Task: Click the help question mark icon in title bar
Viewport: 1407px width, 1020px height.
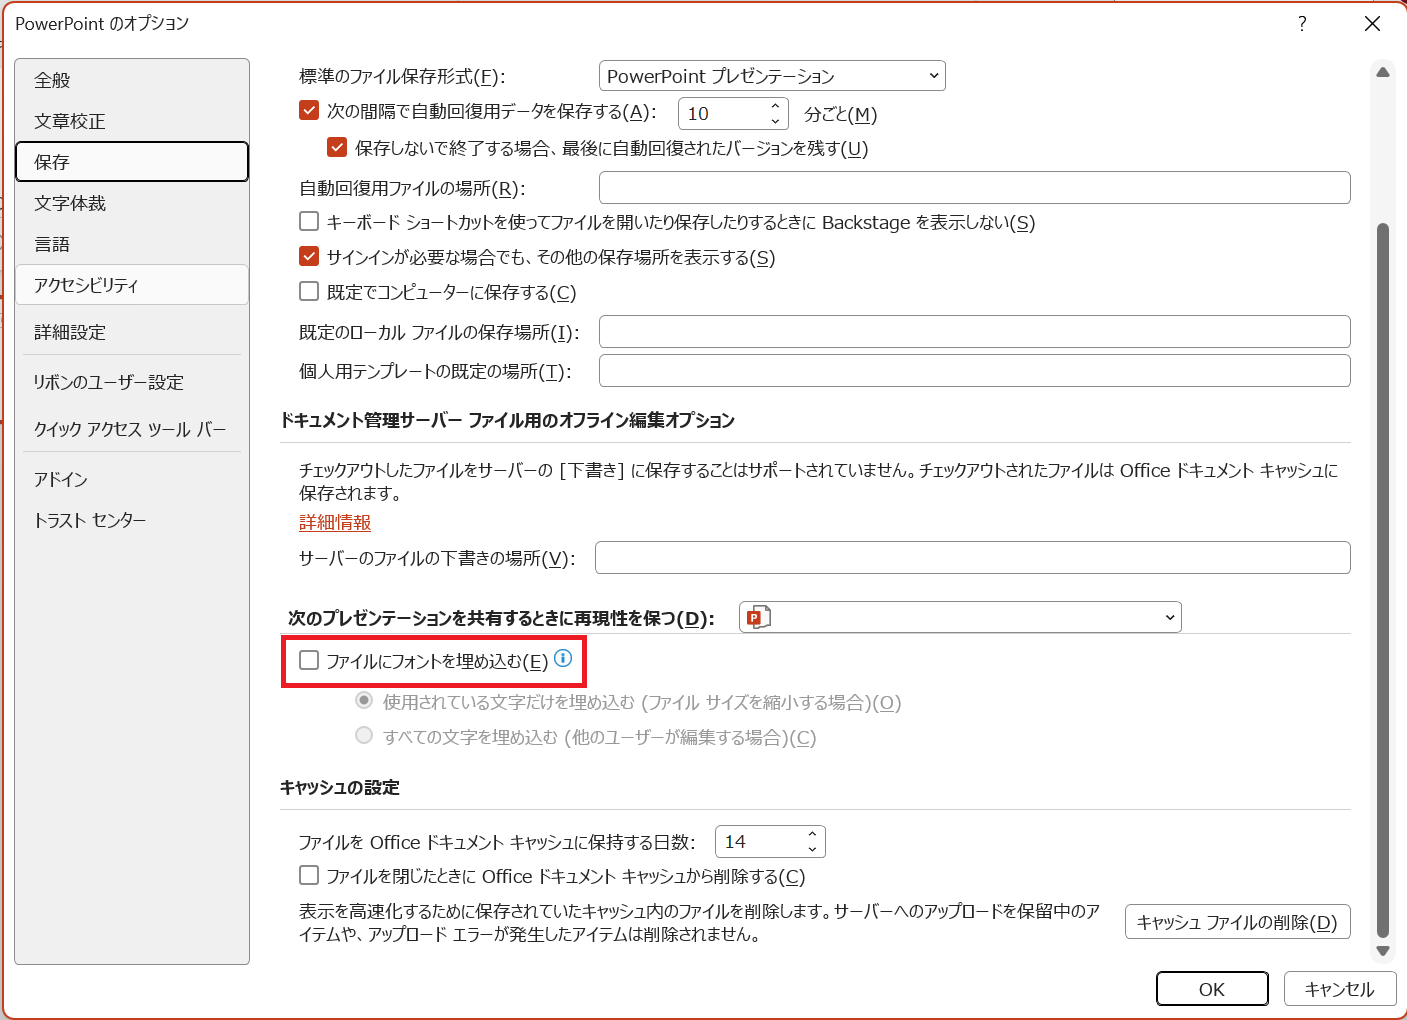Action: click(1302, 24)
